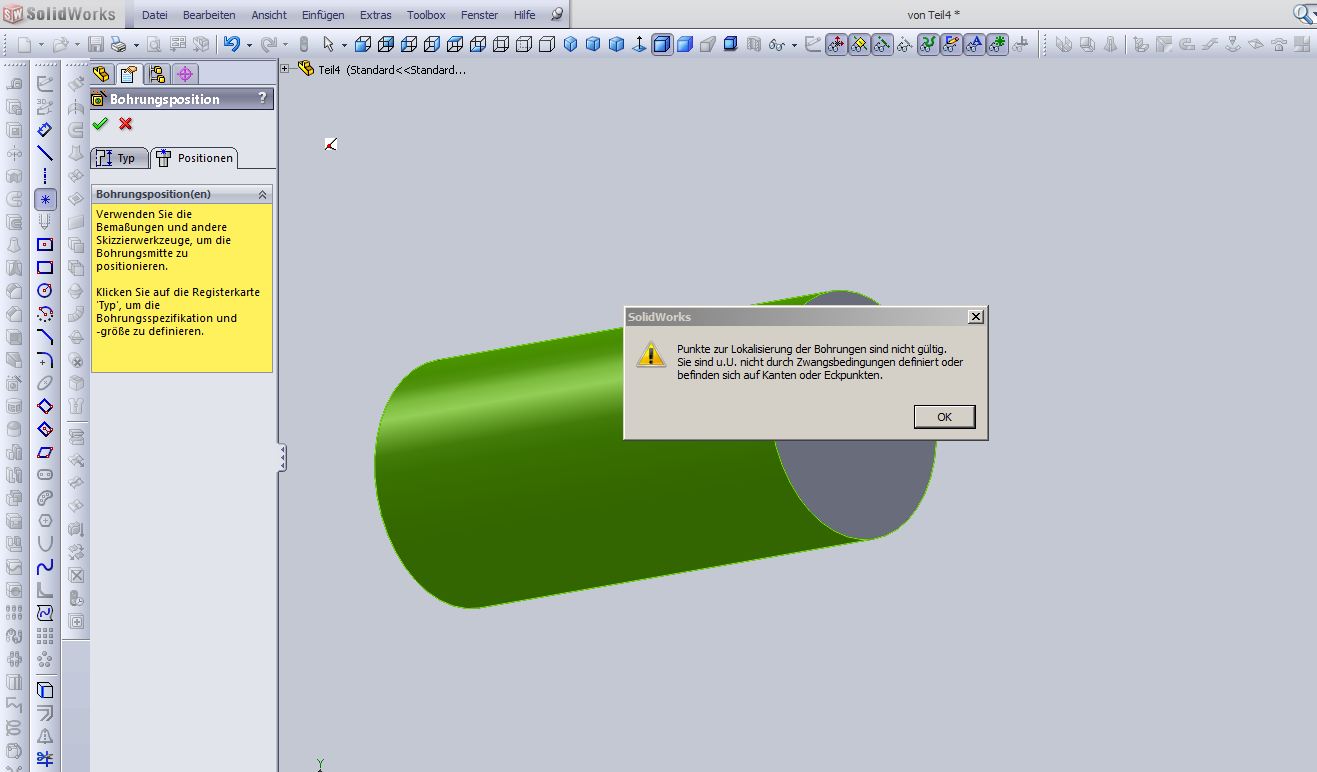Click the panel collapse handle on splitter
The width and height of the screenshot is (1317, 772).
pos(283,458)
